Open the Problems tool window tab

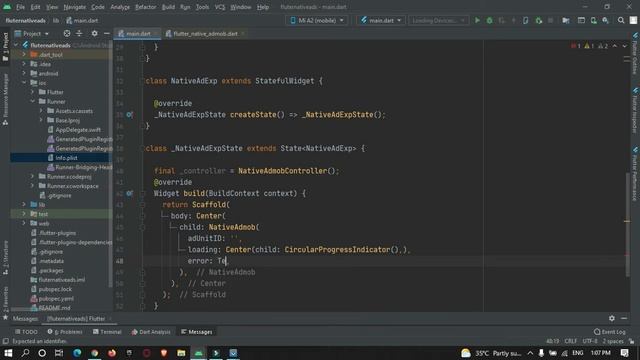coord(65,332)
